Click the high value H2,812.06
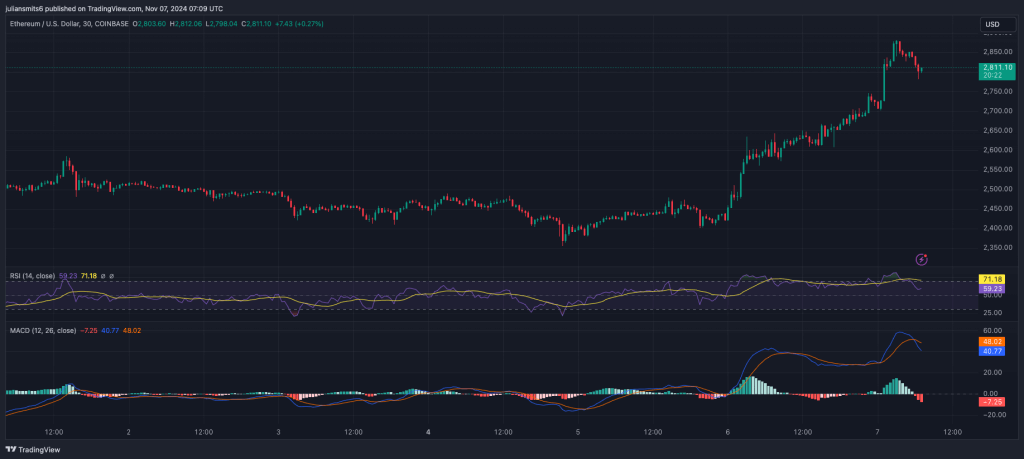Screen dimensions: 1024x459 186,24
